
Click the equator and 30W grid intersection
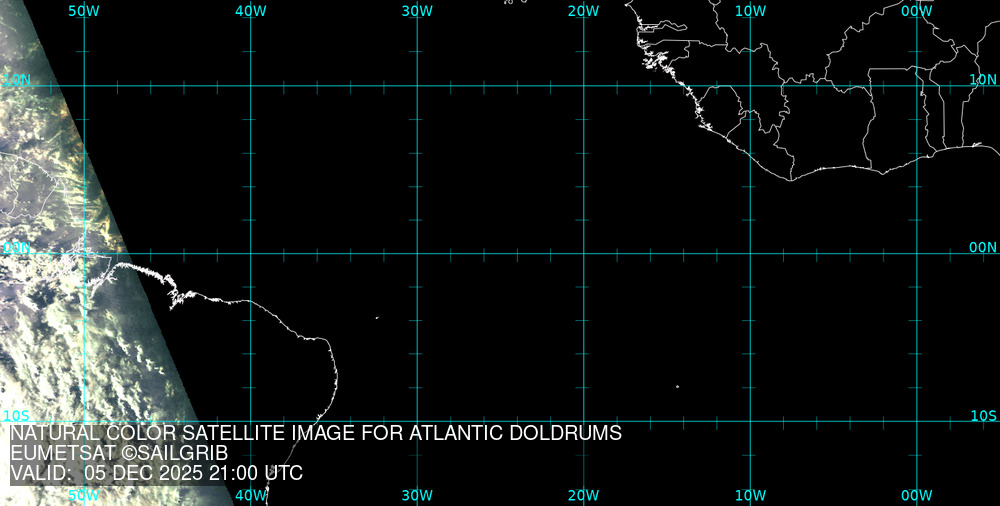[417, 253]
